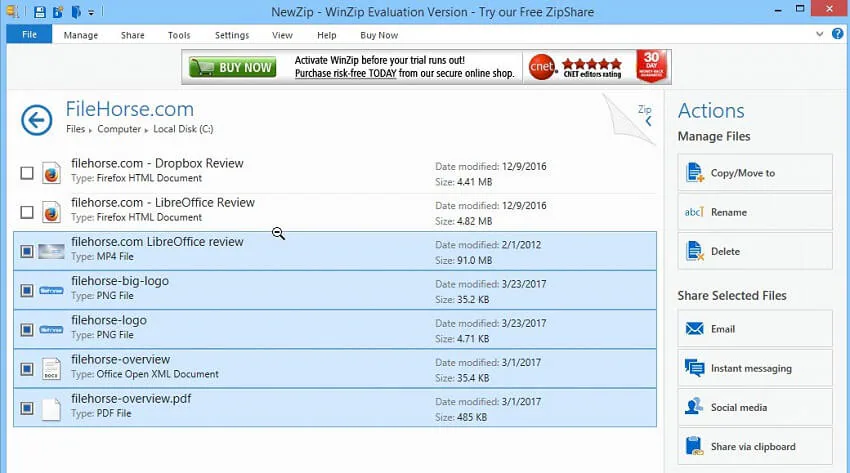
Task: Go back using the circular arrow button
Action: coord(37,120)
